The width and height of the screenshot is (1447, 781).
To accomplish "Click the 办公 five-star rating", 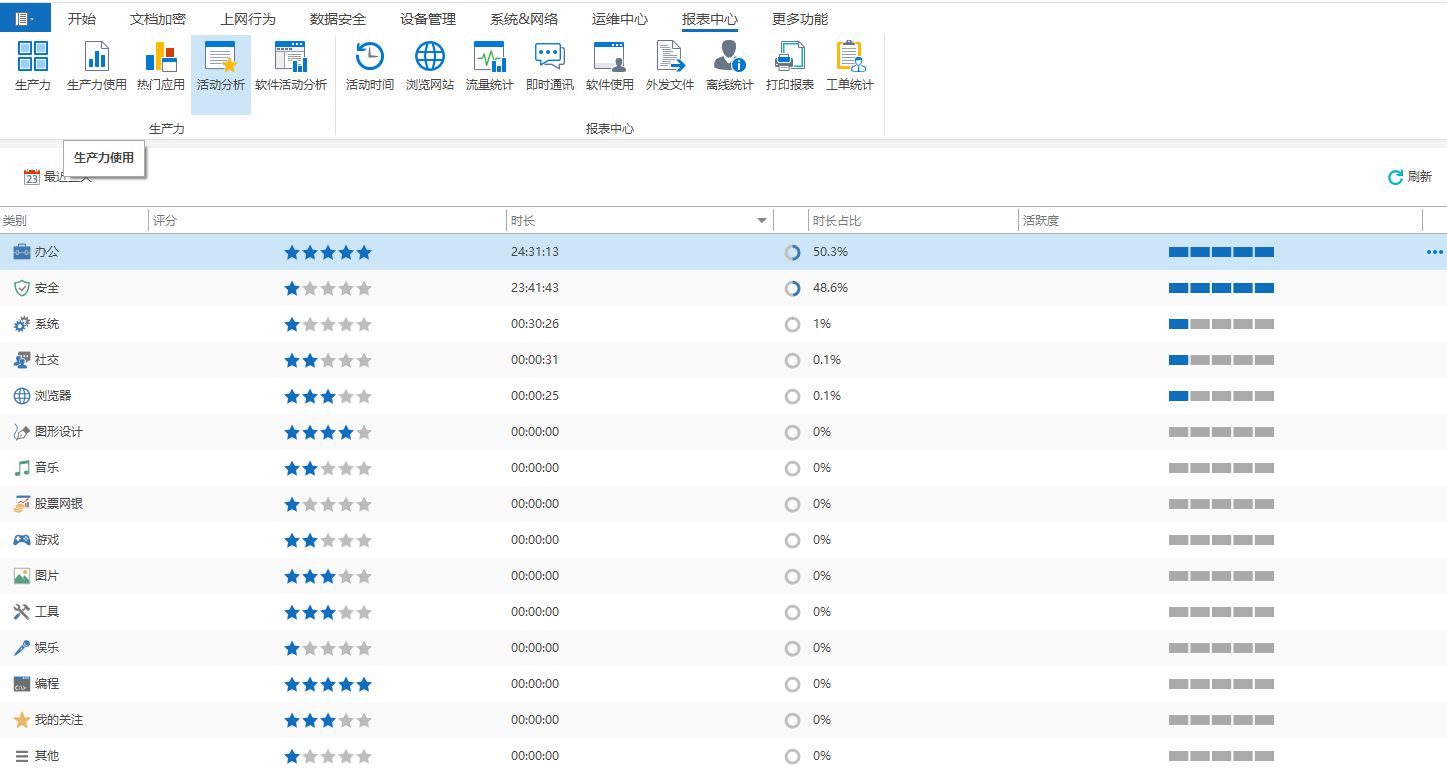I will pyautogui.click(x=328, y=253).
